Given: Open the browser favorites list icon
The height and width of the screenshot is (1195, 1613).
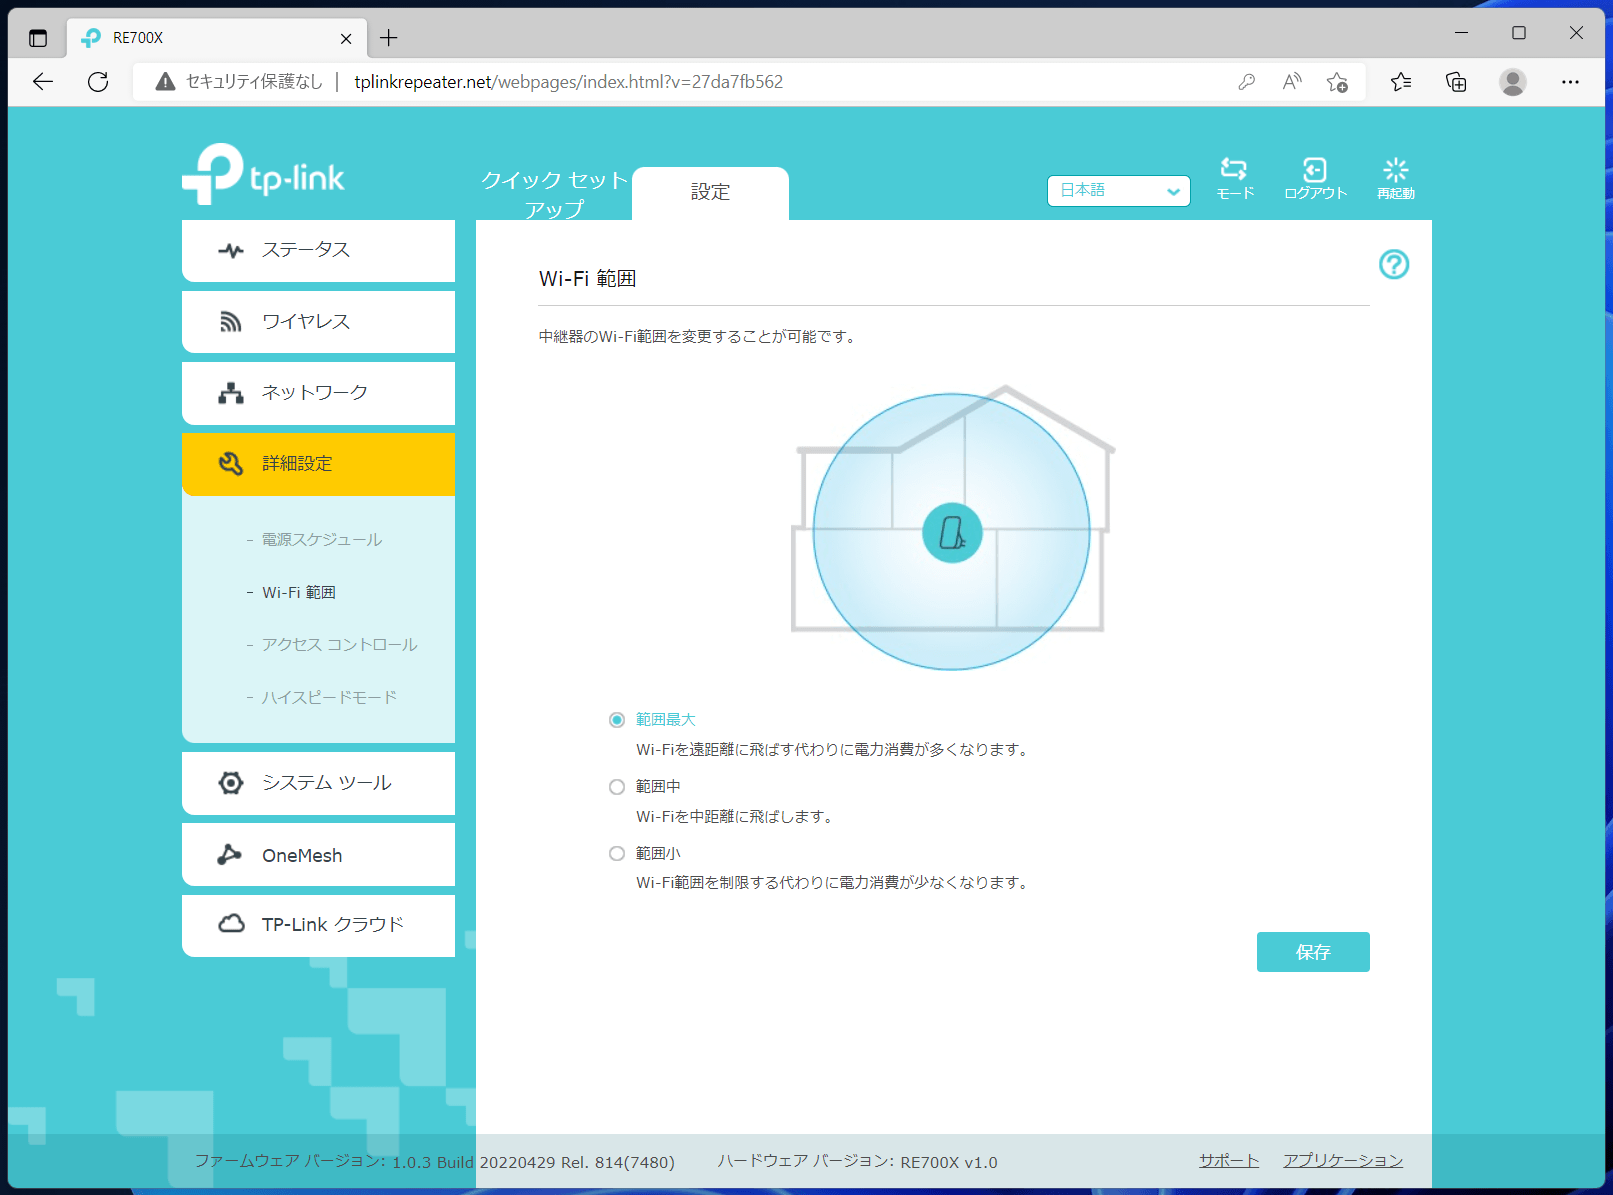Looking at the screenshot, I should click(x=1401, y=82).
